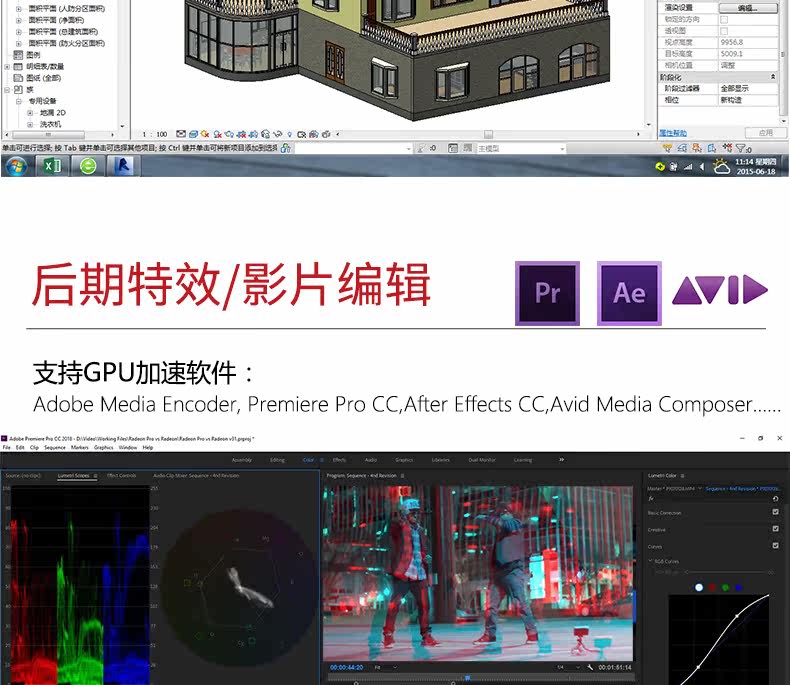Viewport: 790px width, 685px height.
Task: Expand 洗衣机 tree node
Action: (x=30, y=124)
